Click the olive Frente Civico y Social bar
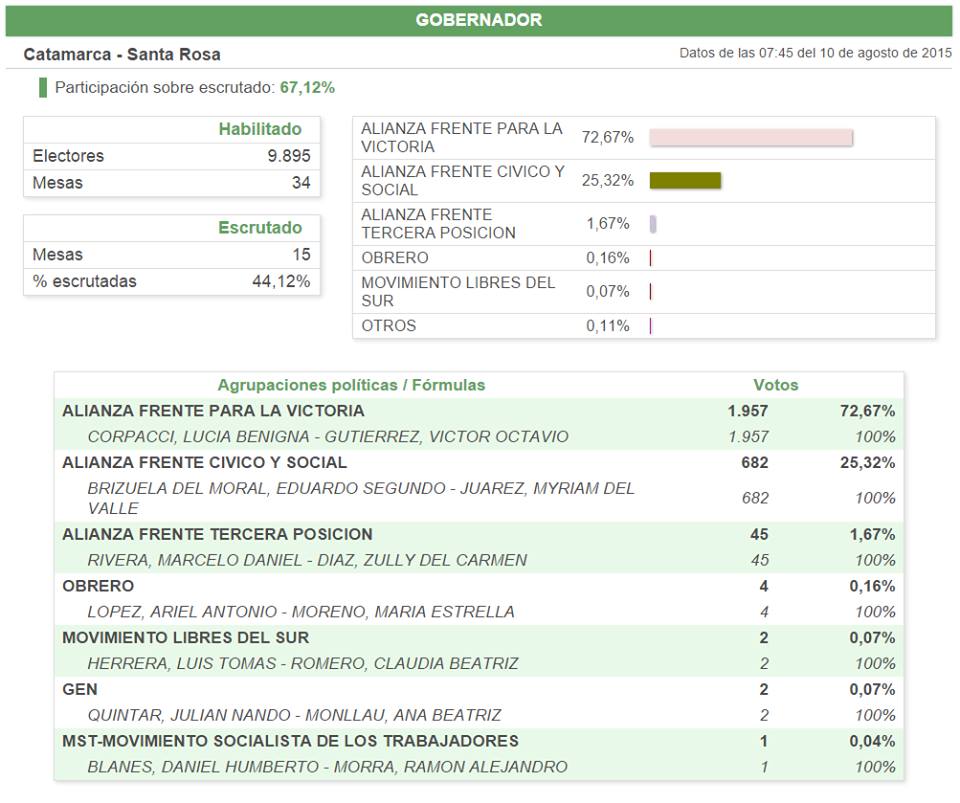The height and width of the screenshot is (803, 960). point(685,181)
